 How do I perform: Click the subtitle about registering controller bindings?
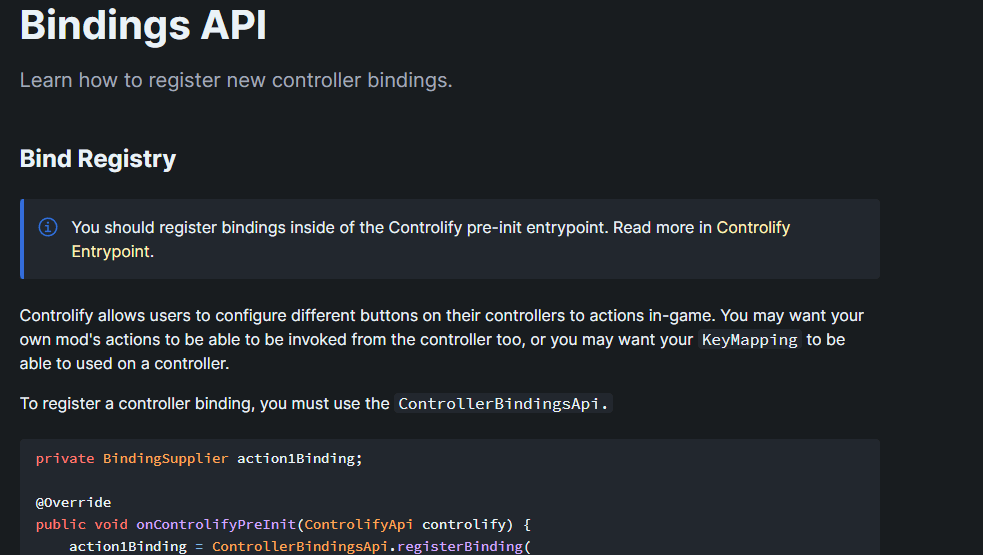[x=236, y=80]
